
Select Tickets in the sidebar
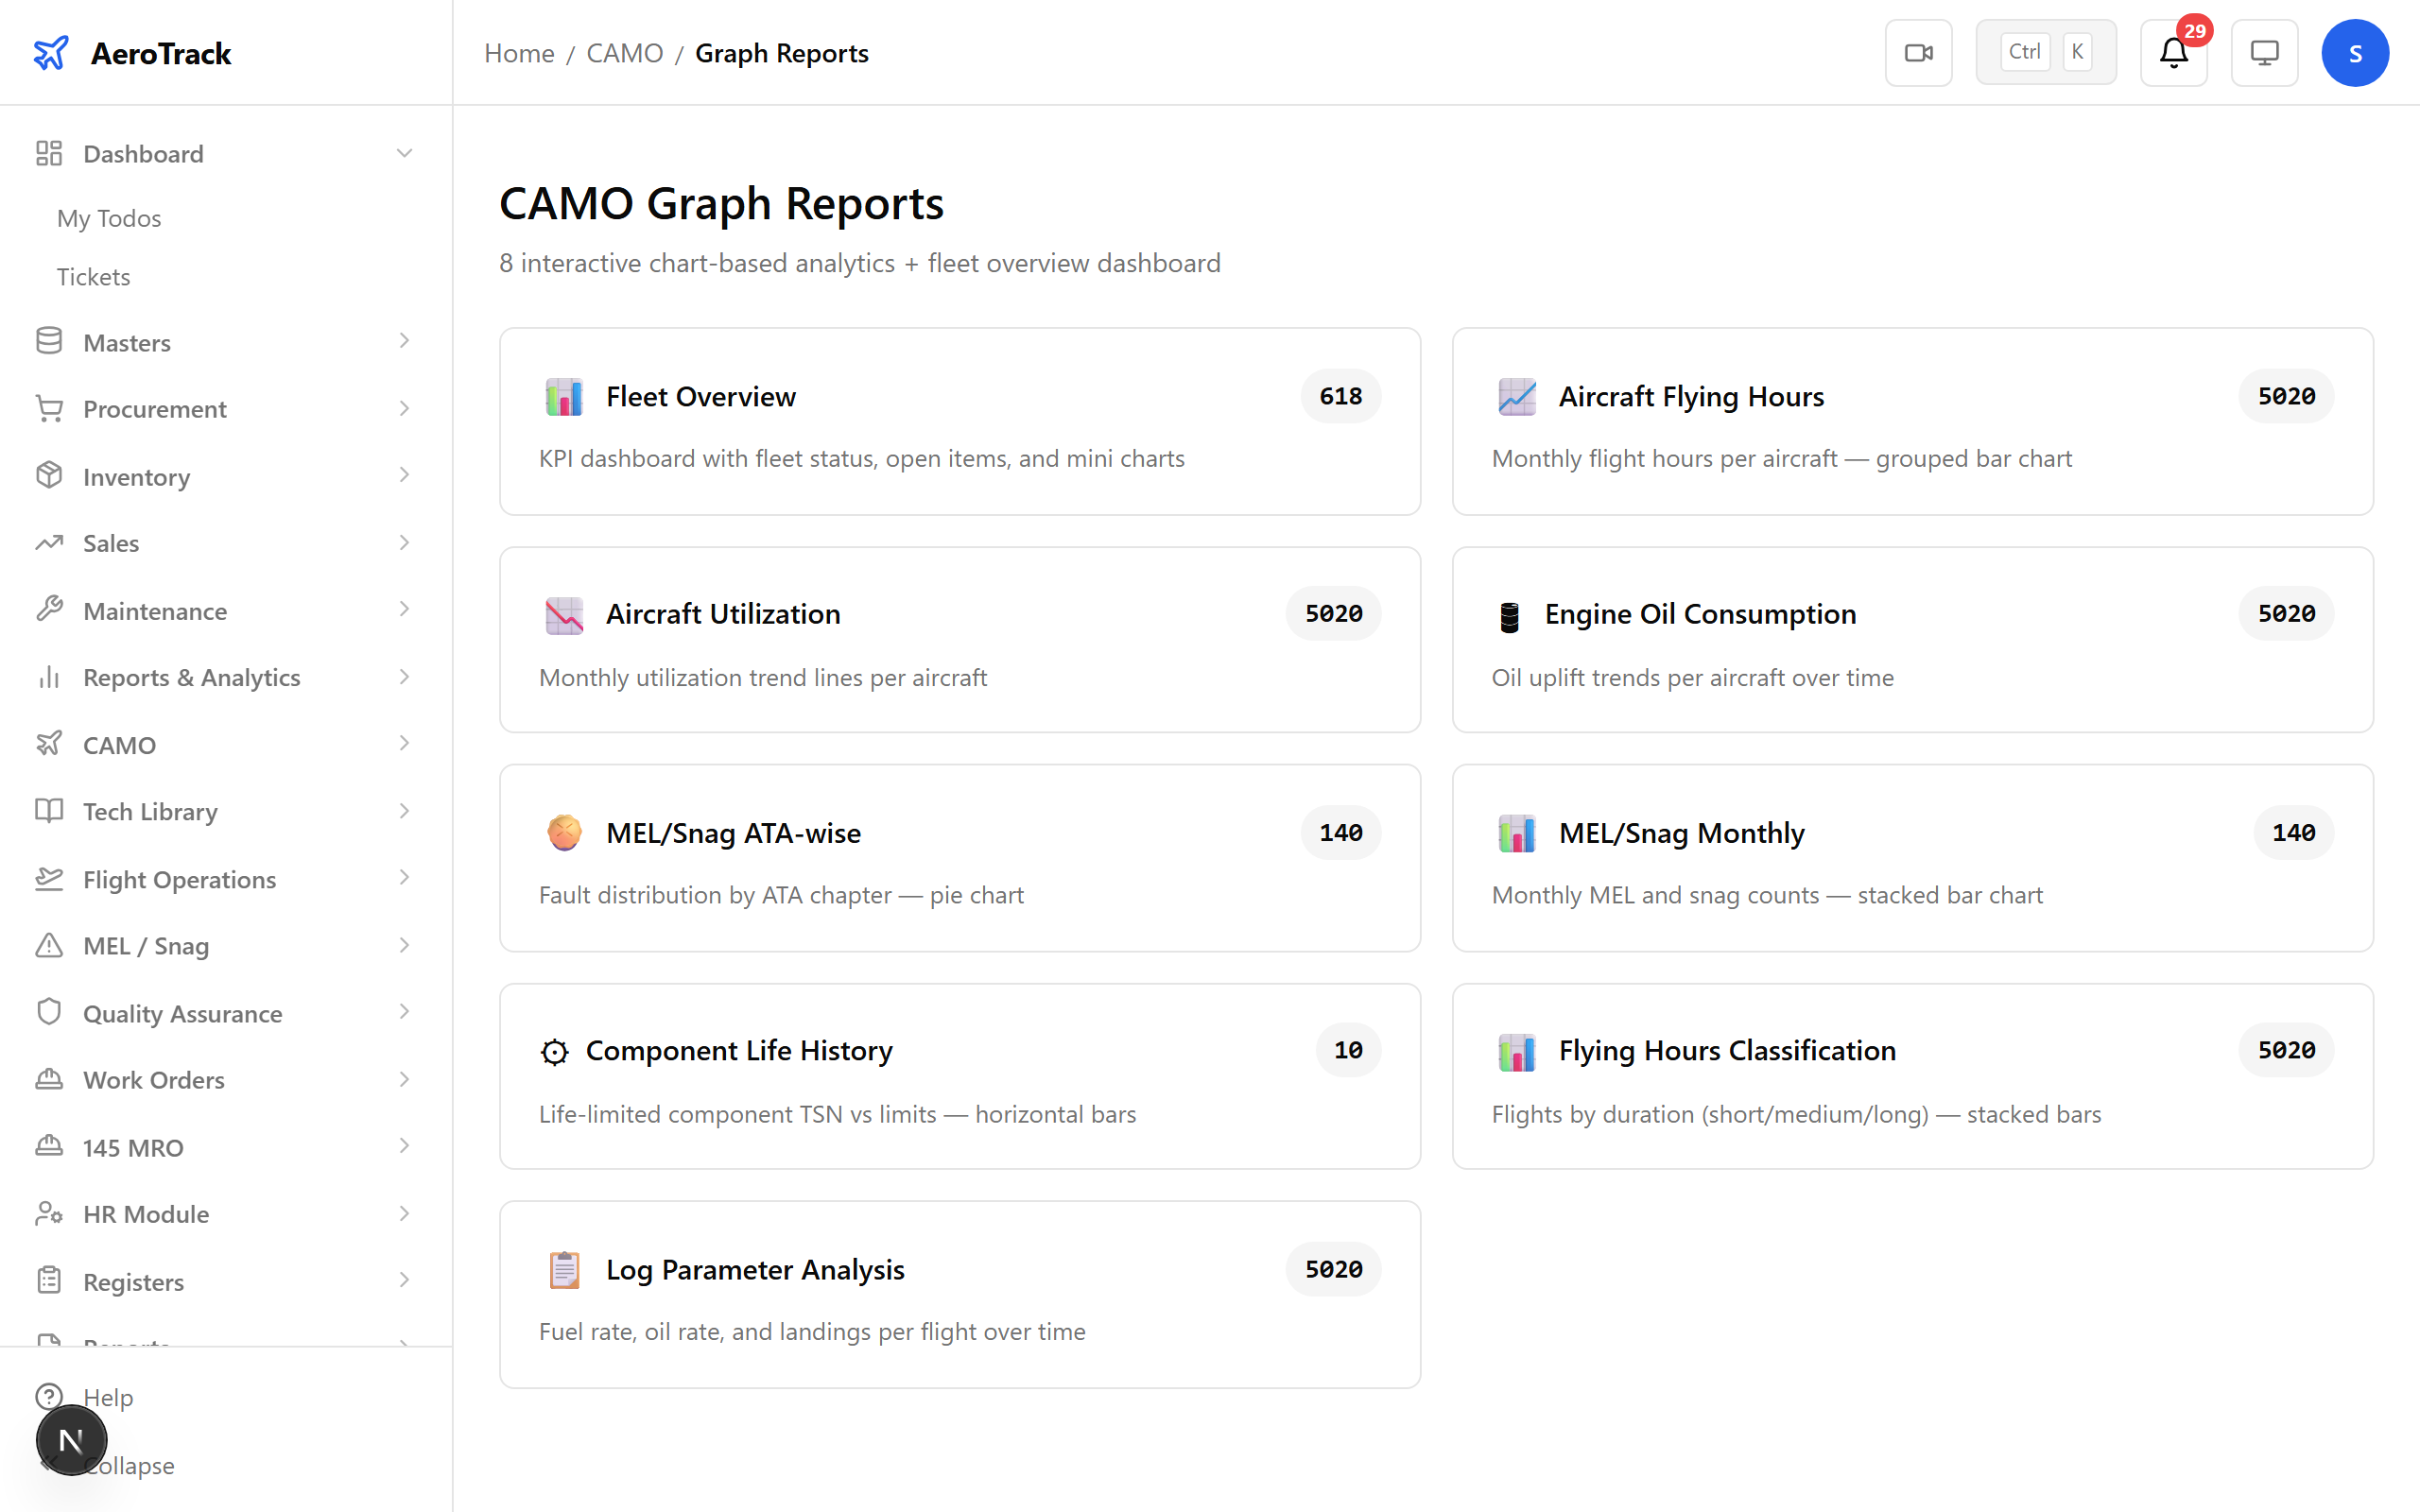[x=93, y=277]
